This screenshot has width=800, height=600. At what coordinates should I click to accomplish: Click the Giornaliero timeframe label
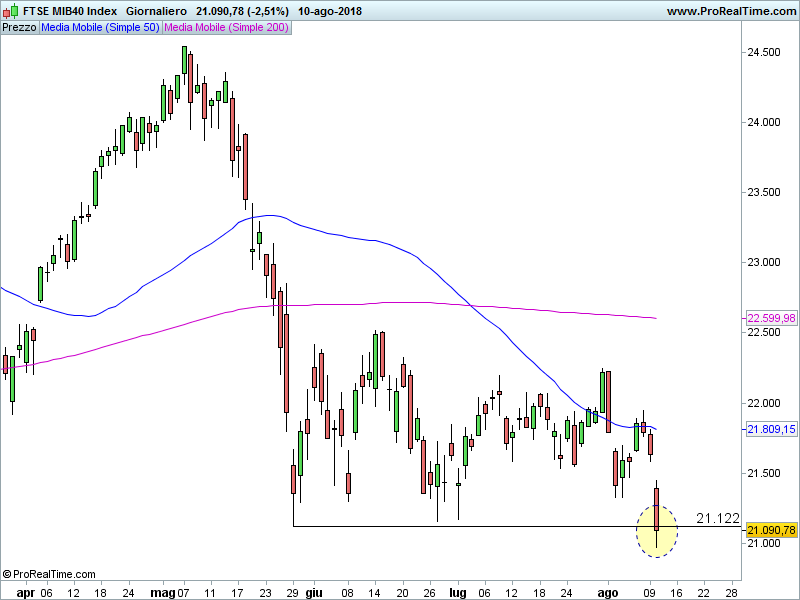(x=156, y=11)
